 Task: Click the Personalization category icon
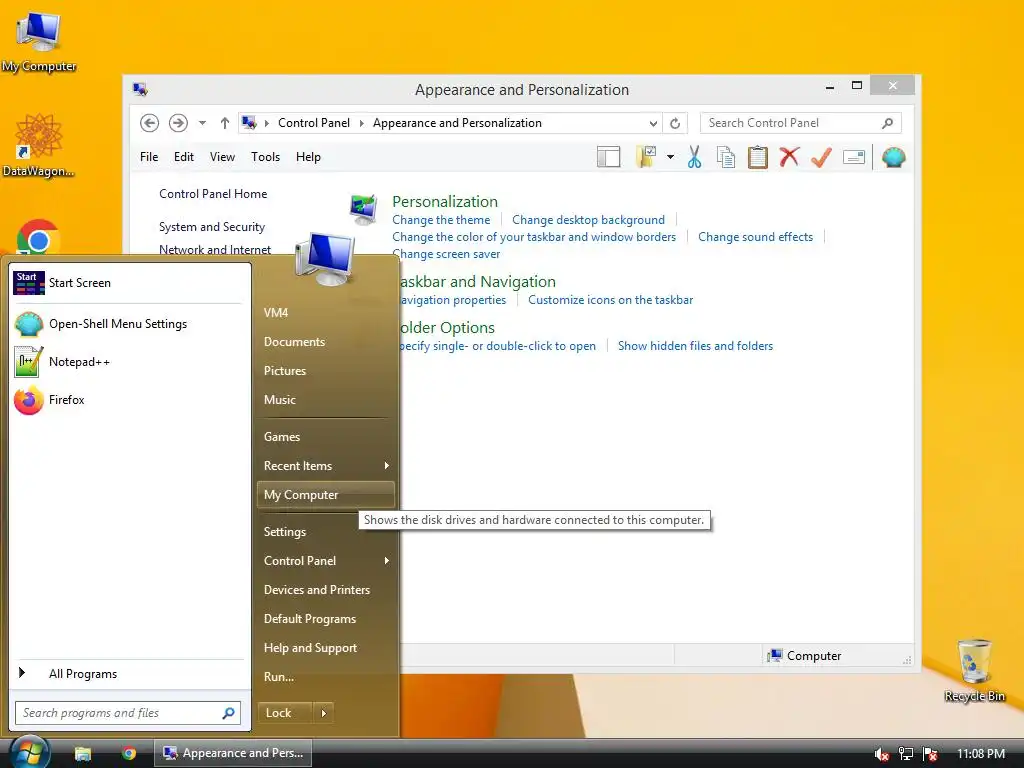[364, 209]
